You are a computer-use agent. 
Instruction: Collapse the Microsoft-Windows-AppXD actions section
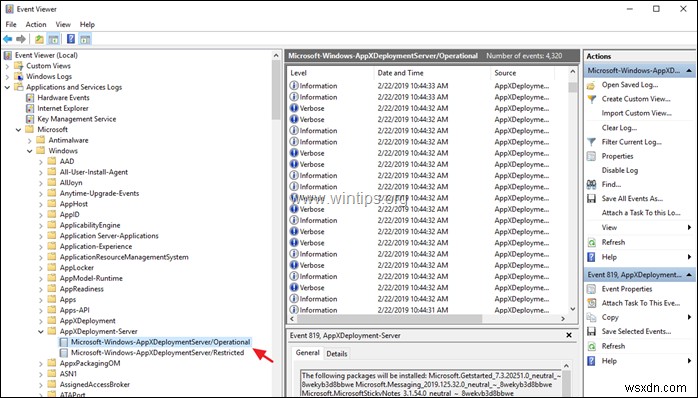689,71
